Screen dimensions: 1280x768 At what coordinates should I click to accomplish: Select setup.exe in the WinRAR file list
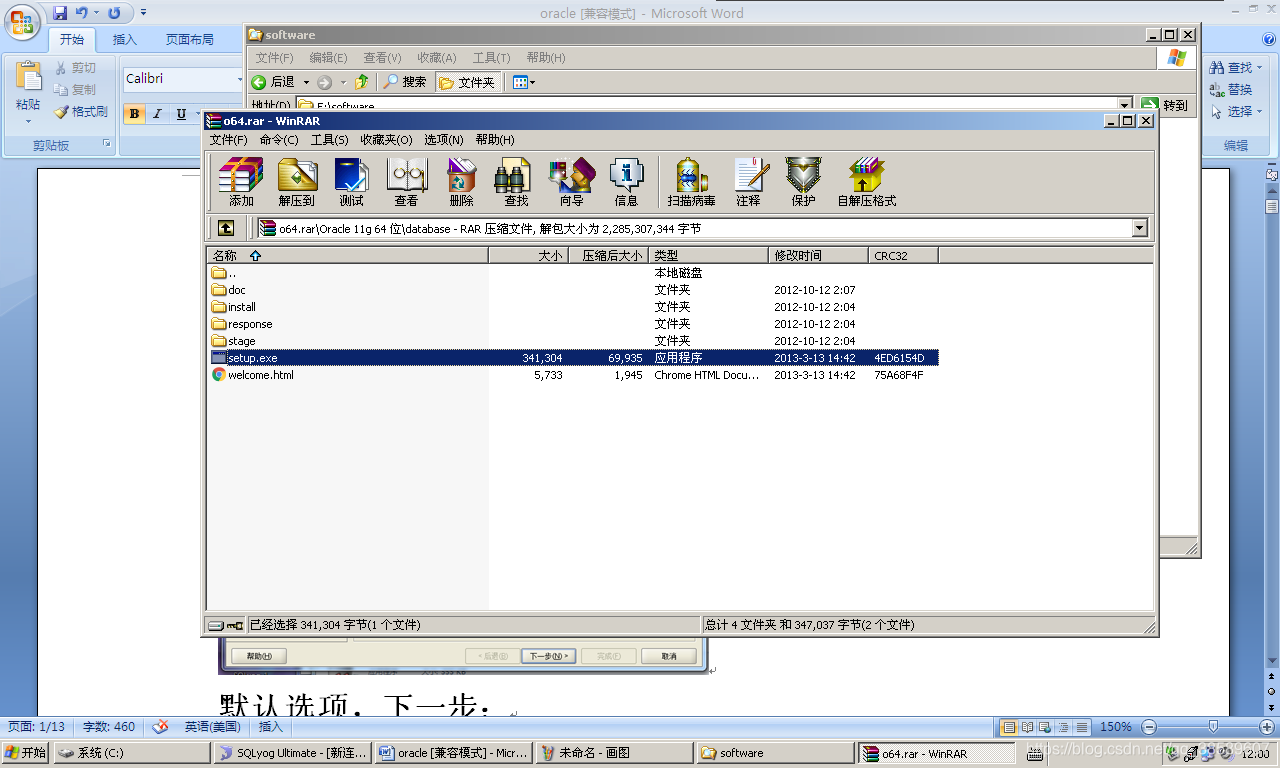pos(572,358)
